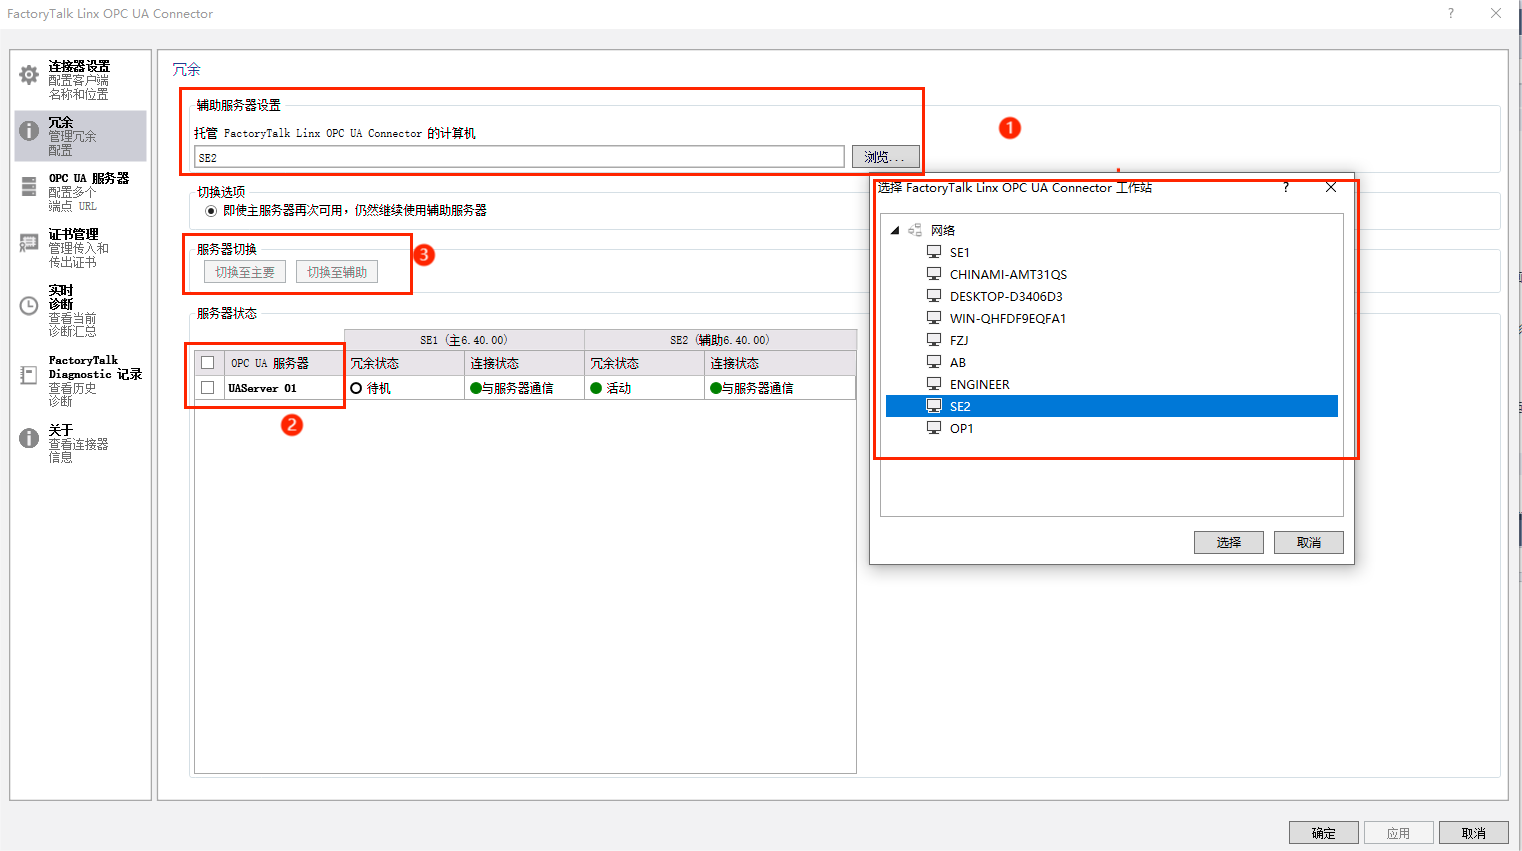Click the clock icon for 实时诊断
The height and width of the screenshot is (851, 1522).
pos(29,306)
